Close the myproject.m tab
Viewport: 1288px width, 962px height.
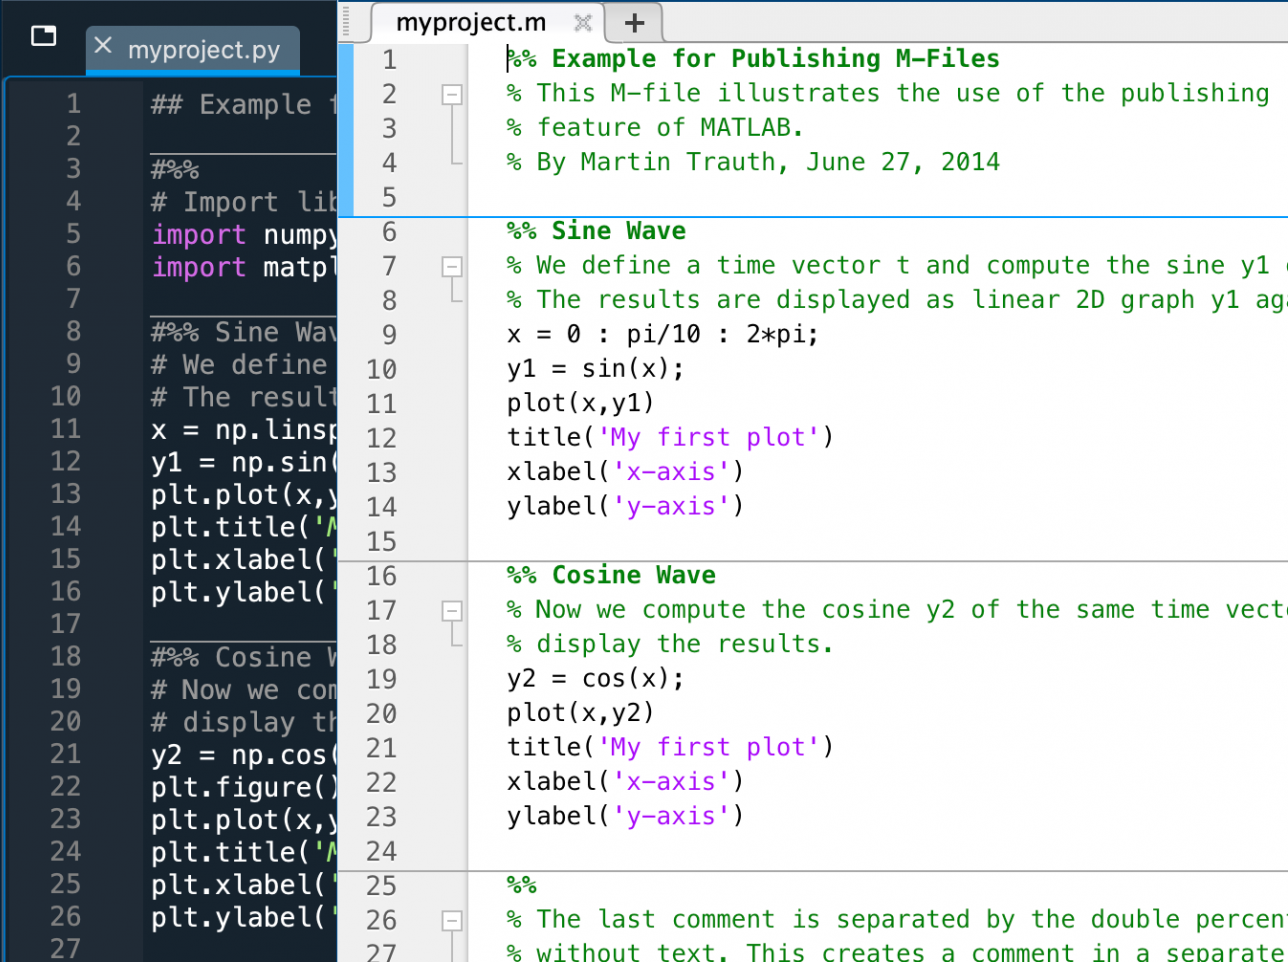(x=583, y=22)
